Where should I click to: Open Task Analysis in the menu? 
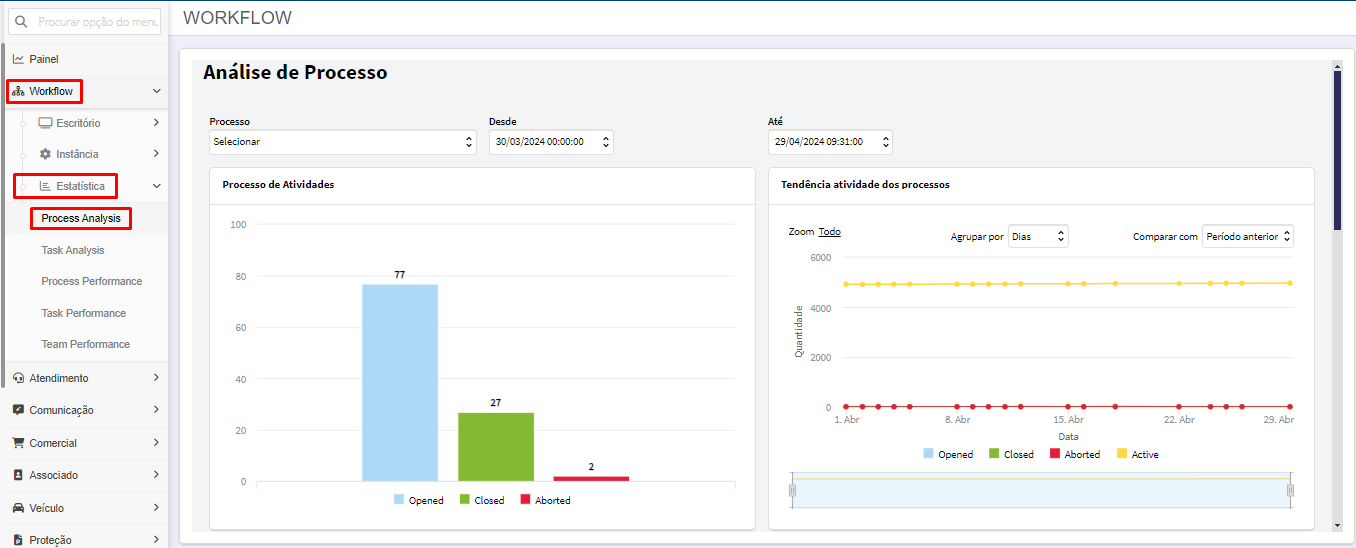coord(73,250)
